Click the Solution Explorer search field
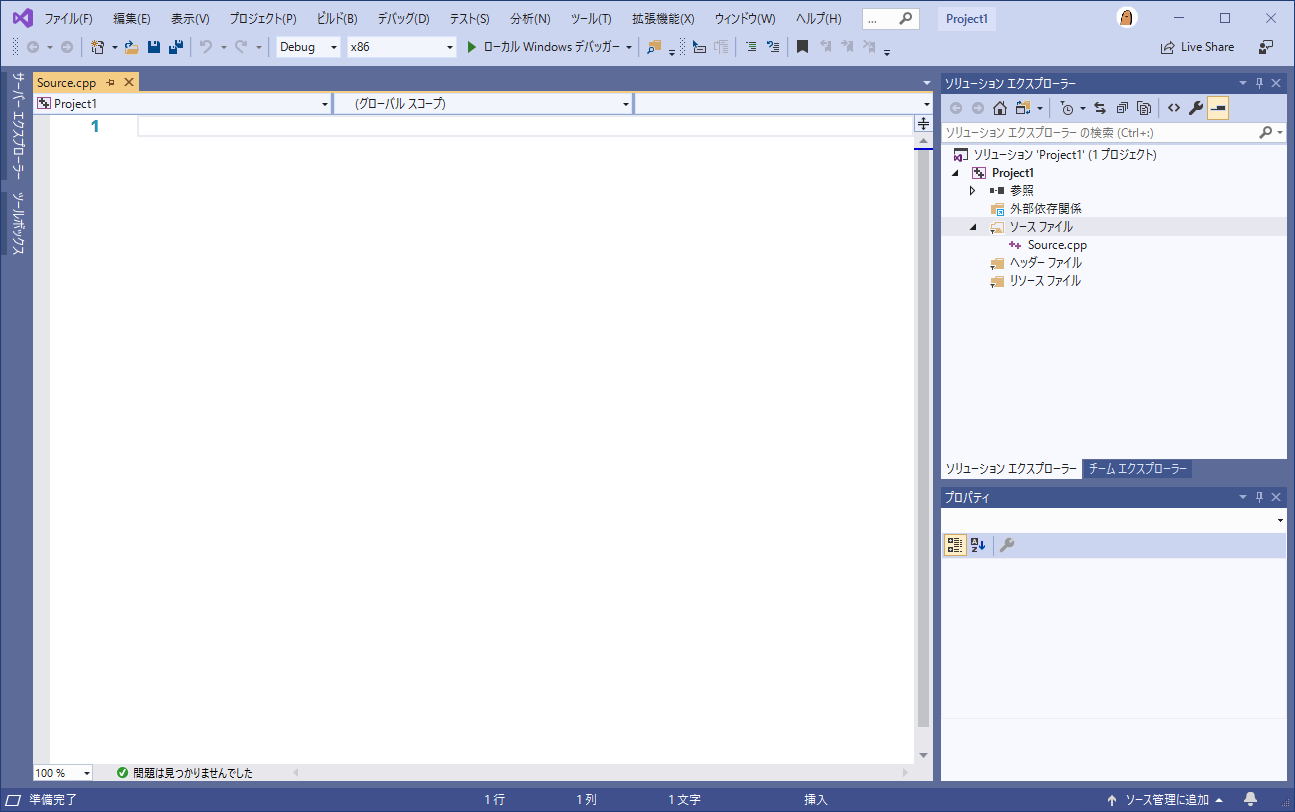This screenshot has width=1295, height=812. tap(1100, 132)
